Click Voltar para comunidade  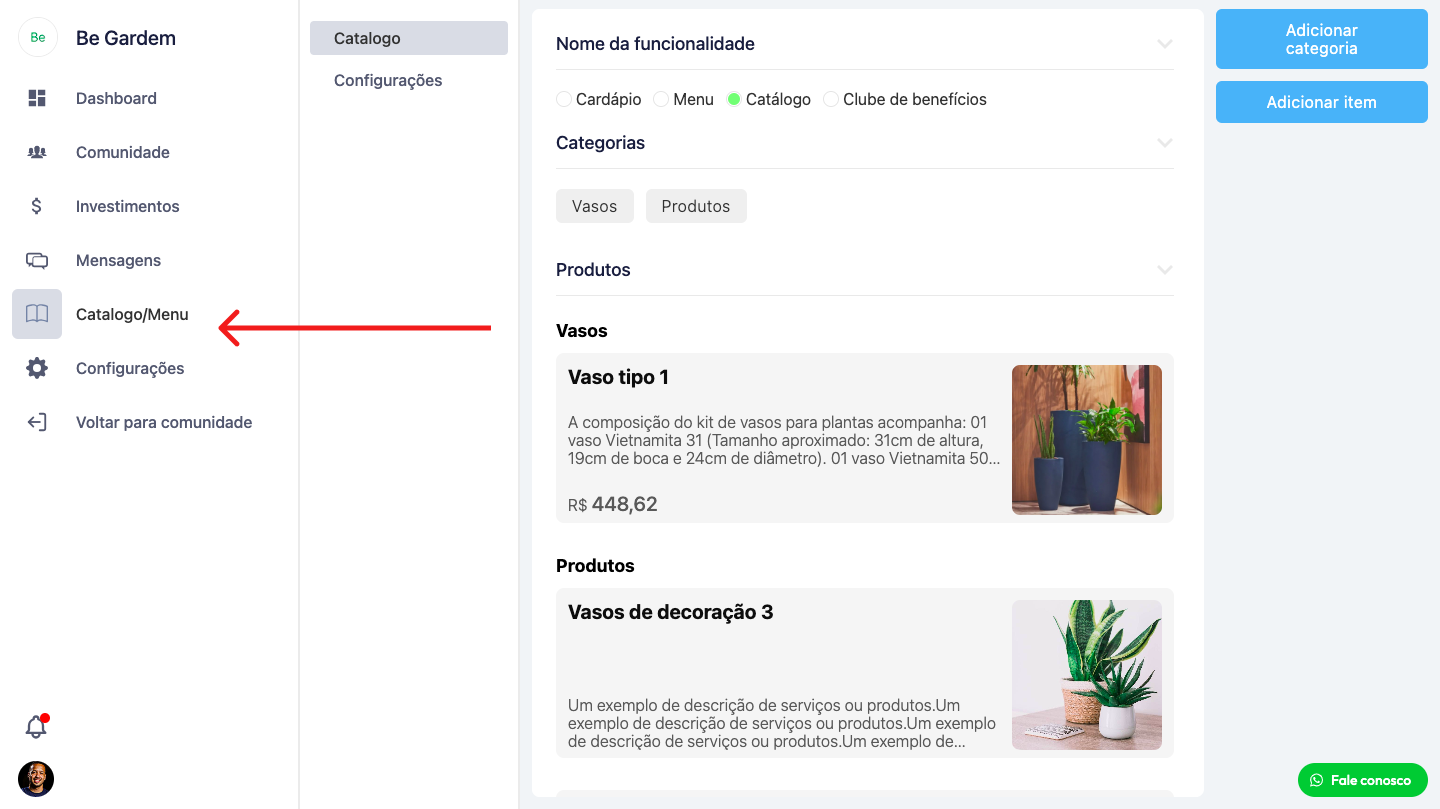click(x=164, y=422)
